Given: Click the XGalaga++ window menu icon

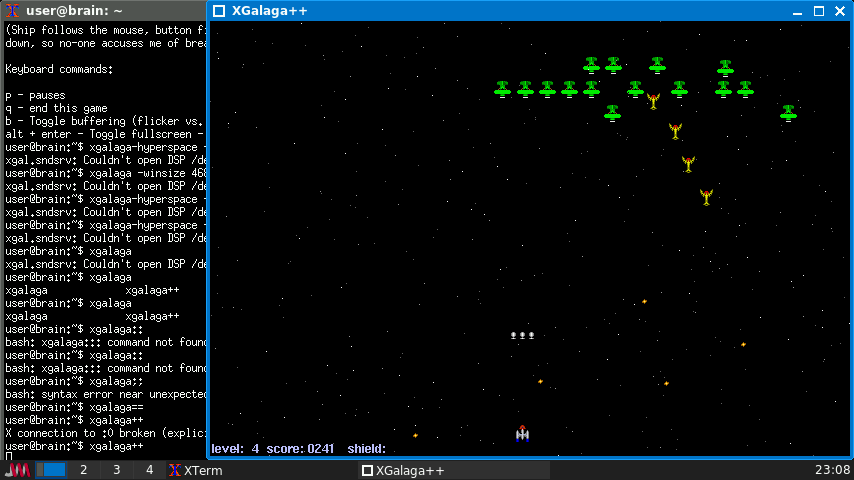Looking at the screenshot, I should click(220, 11).
